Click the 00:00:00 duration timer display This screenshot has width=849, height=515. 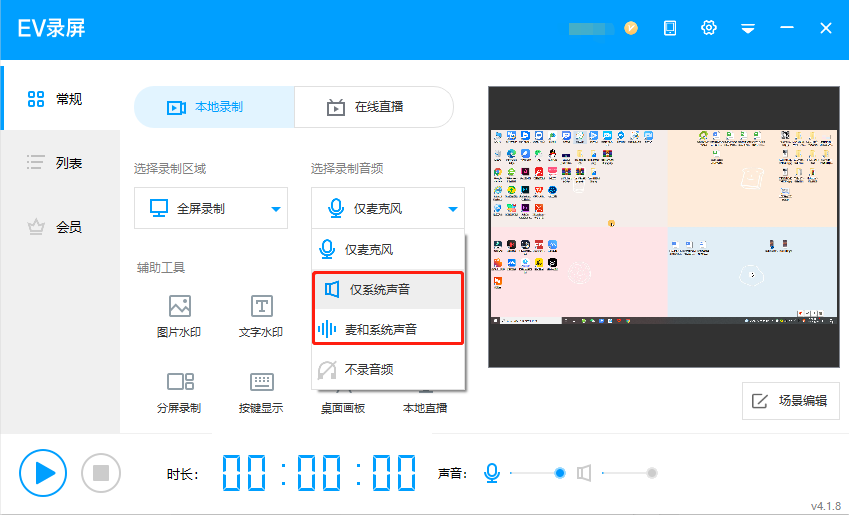(319, 473)
